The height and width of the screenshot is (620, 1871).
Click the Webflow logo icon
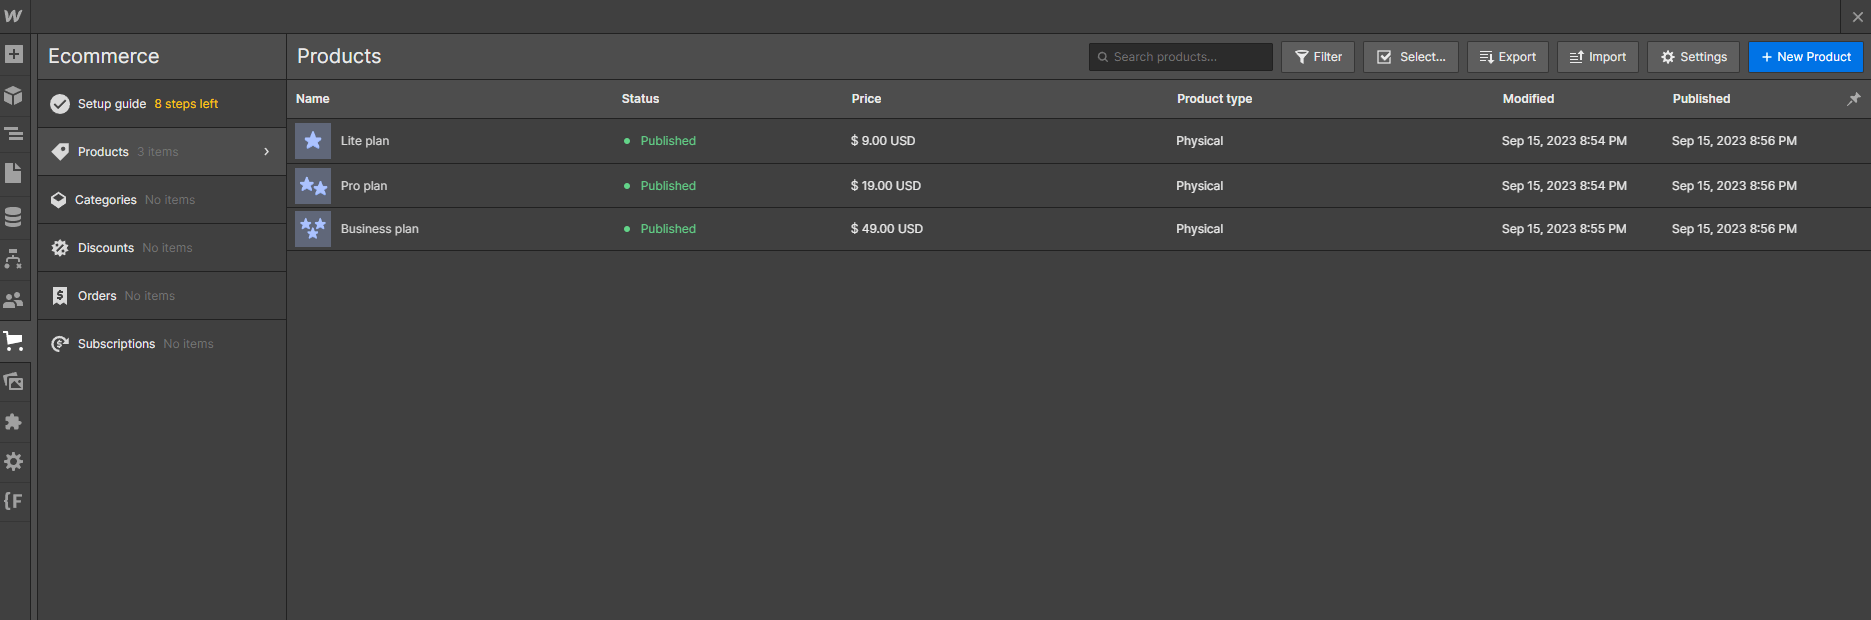tap(13, 16)
